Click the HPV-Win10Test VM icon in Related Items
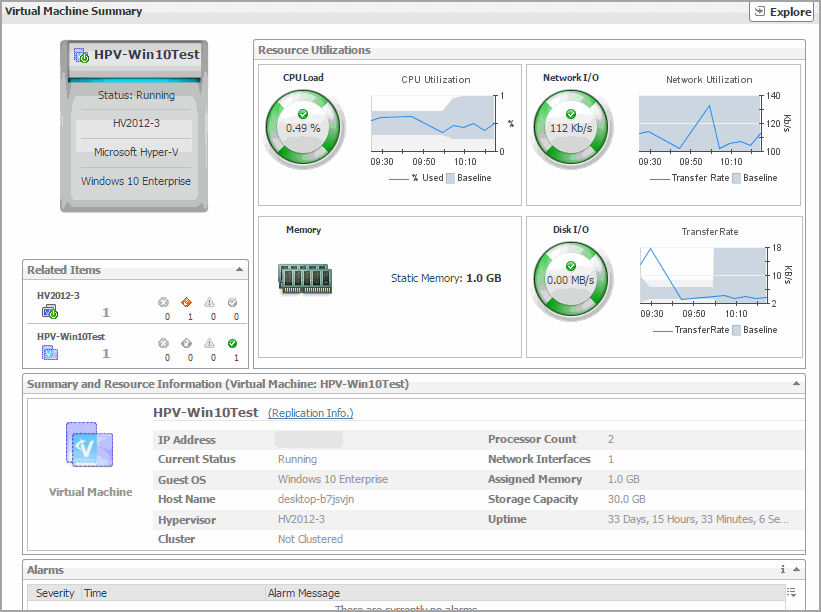The height and width of the screenshot is (612, 821). pos(50,352)
